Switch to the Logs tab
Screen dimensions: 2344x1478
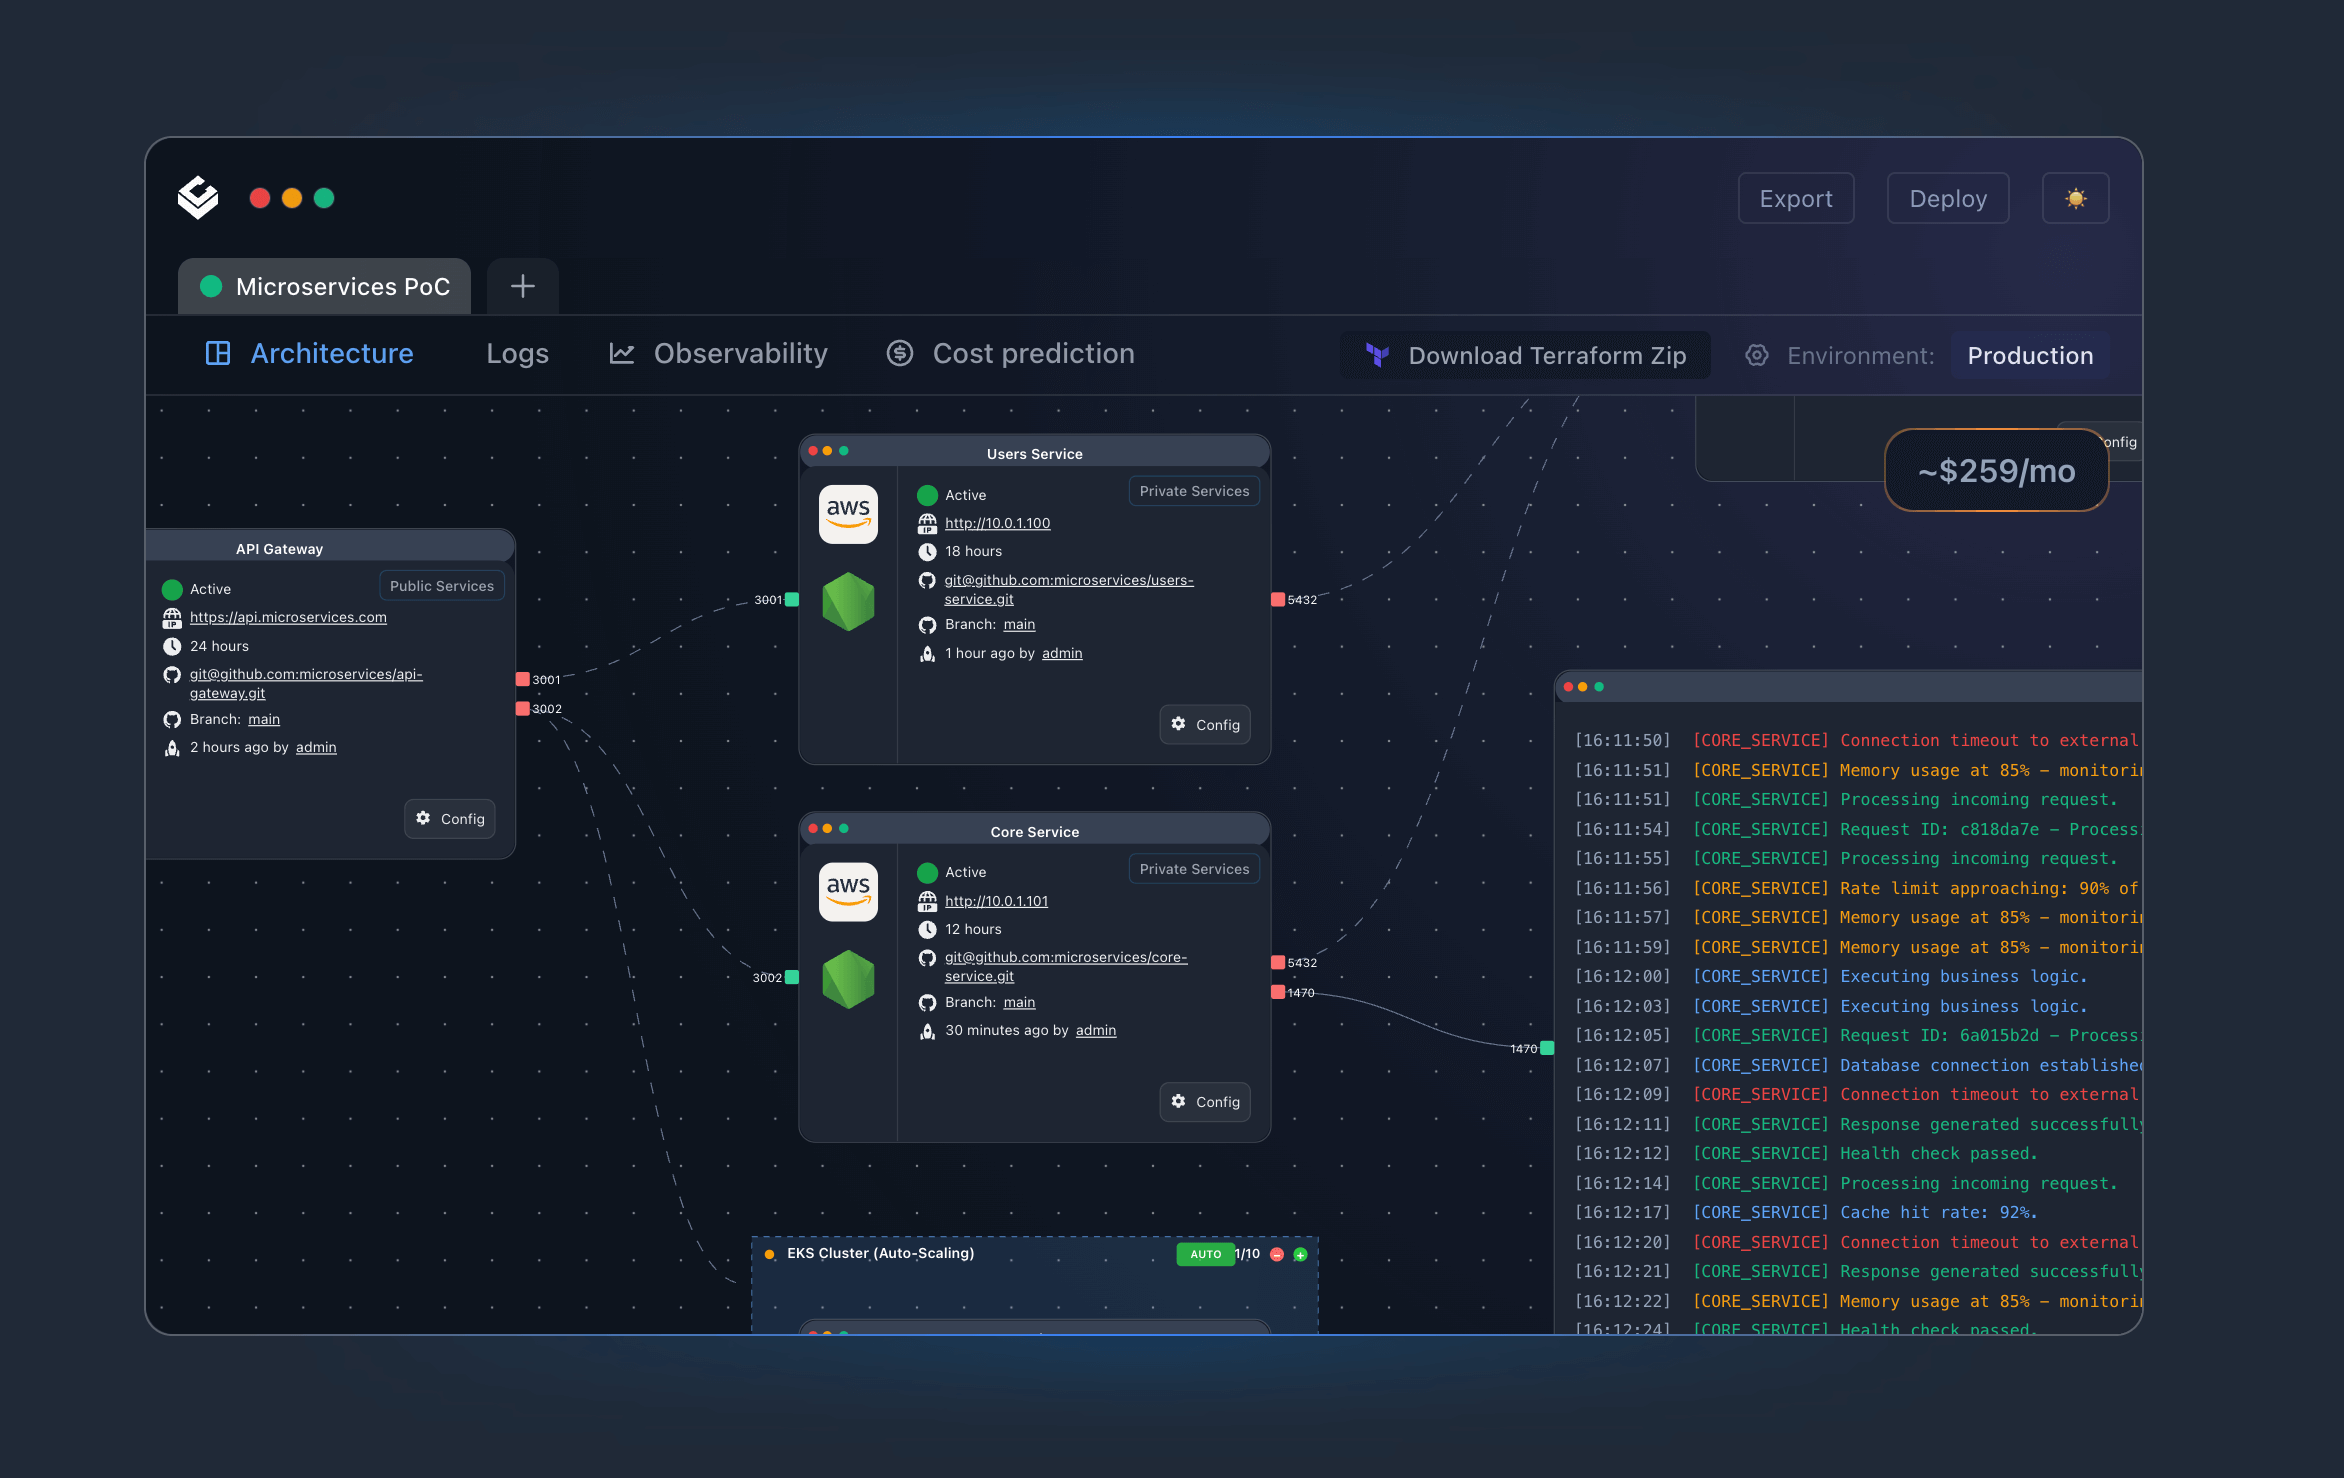[x=517, y=353]
